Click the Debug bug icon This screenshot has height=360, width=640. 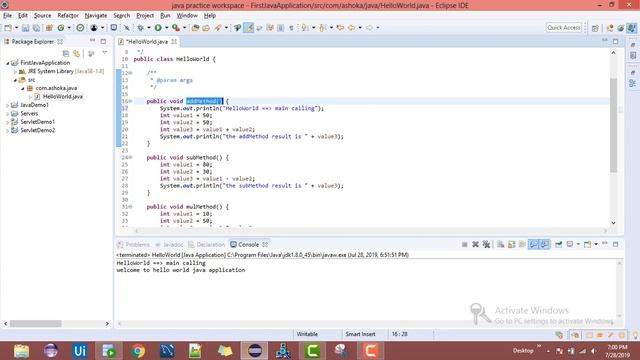coord(140,28)
